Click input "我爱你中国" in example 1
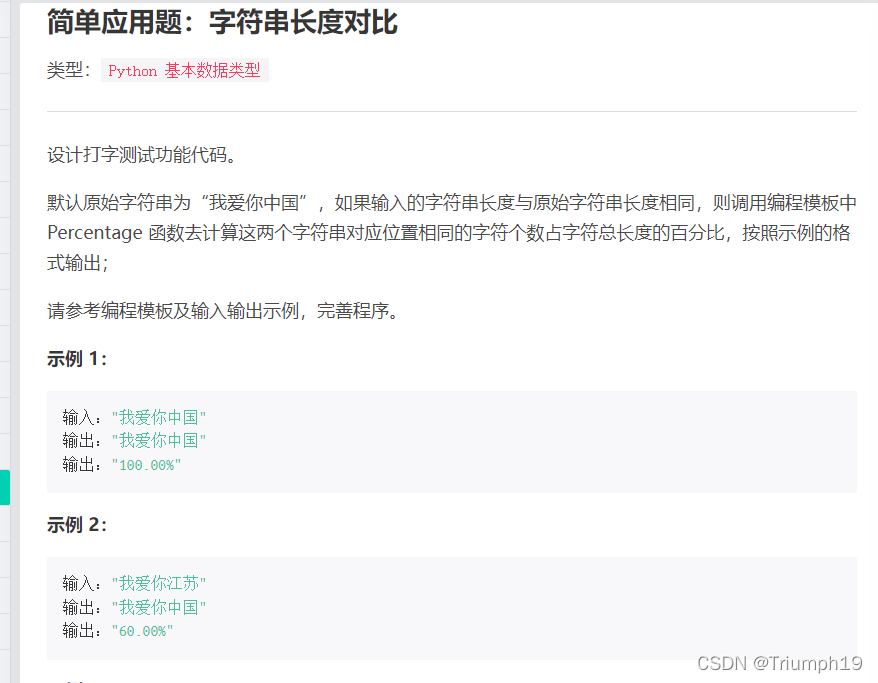This screenshot has height=683, width=878. coord(159,417)
